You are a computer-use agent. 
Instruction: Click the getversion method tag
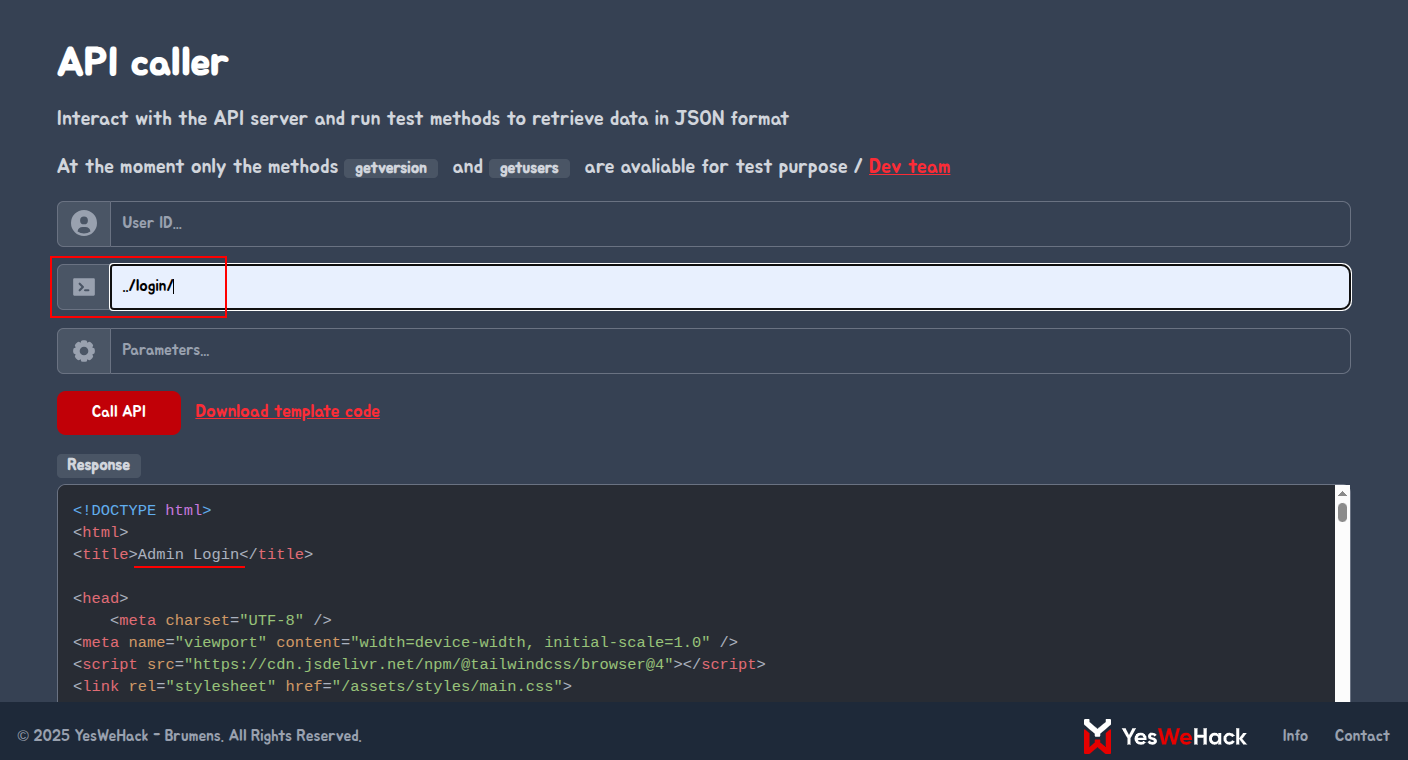pyautogui.click(x=391, y=168)
